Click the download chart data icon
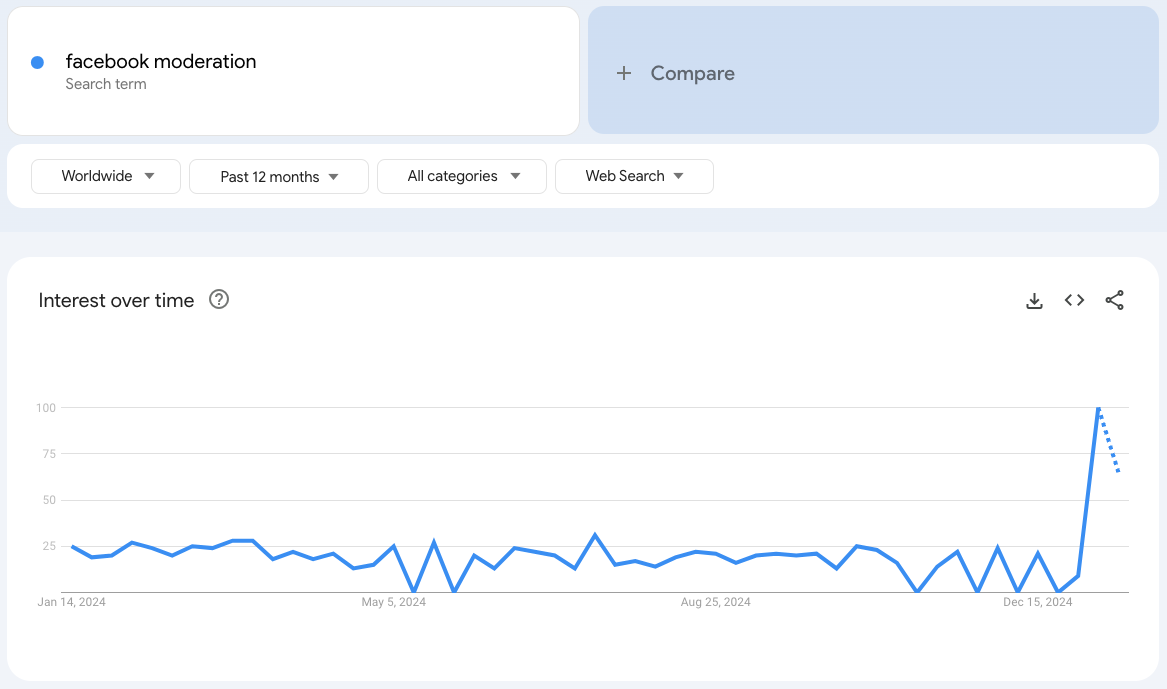Image resolution: width=1167 pixels, height=689 pixels. [x=1034, y=300]
